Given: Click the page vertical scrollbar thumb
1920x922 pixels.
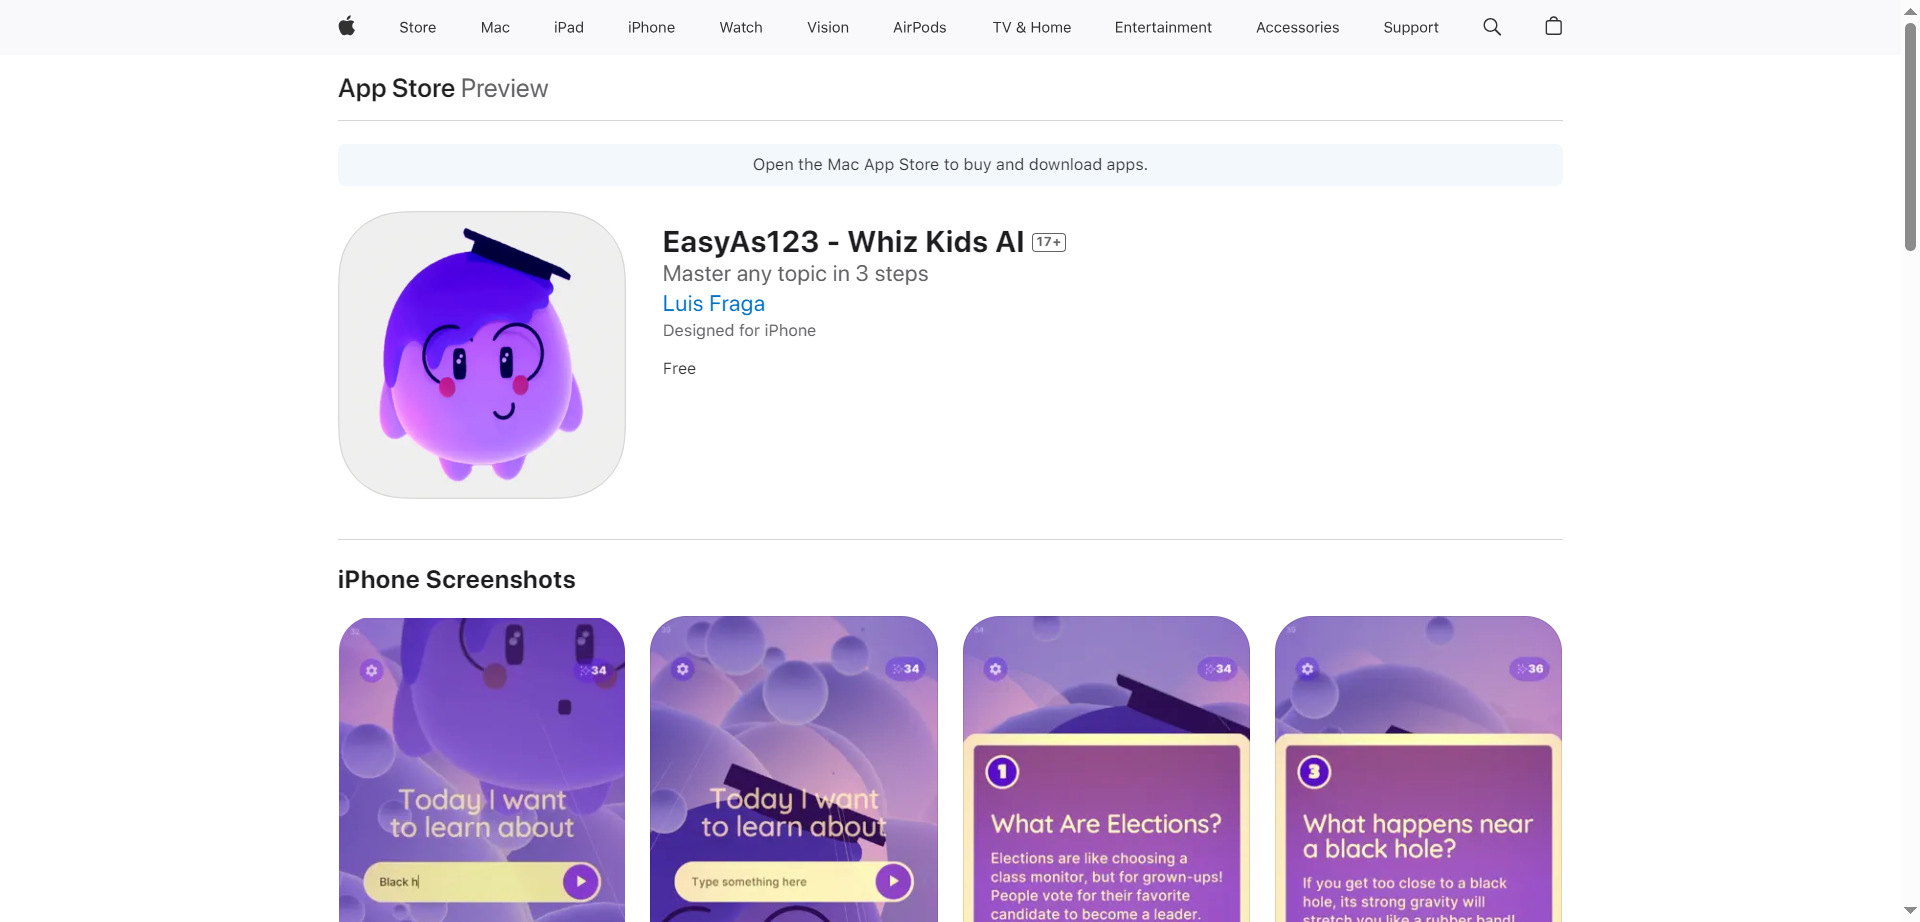Looking at the screenshot, I should pyautogui.click(x=1910, y=135).
